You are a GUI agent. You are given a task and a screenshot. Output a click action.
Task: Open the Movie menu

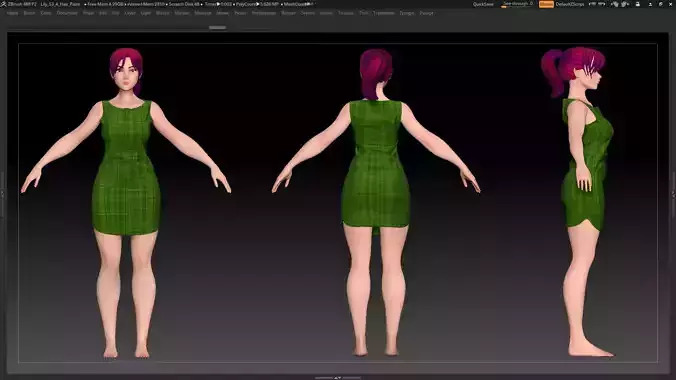[222, 13]
